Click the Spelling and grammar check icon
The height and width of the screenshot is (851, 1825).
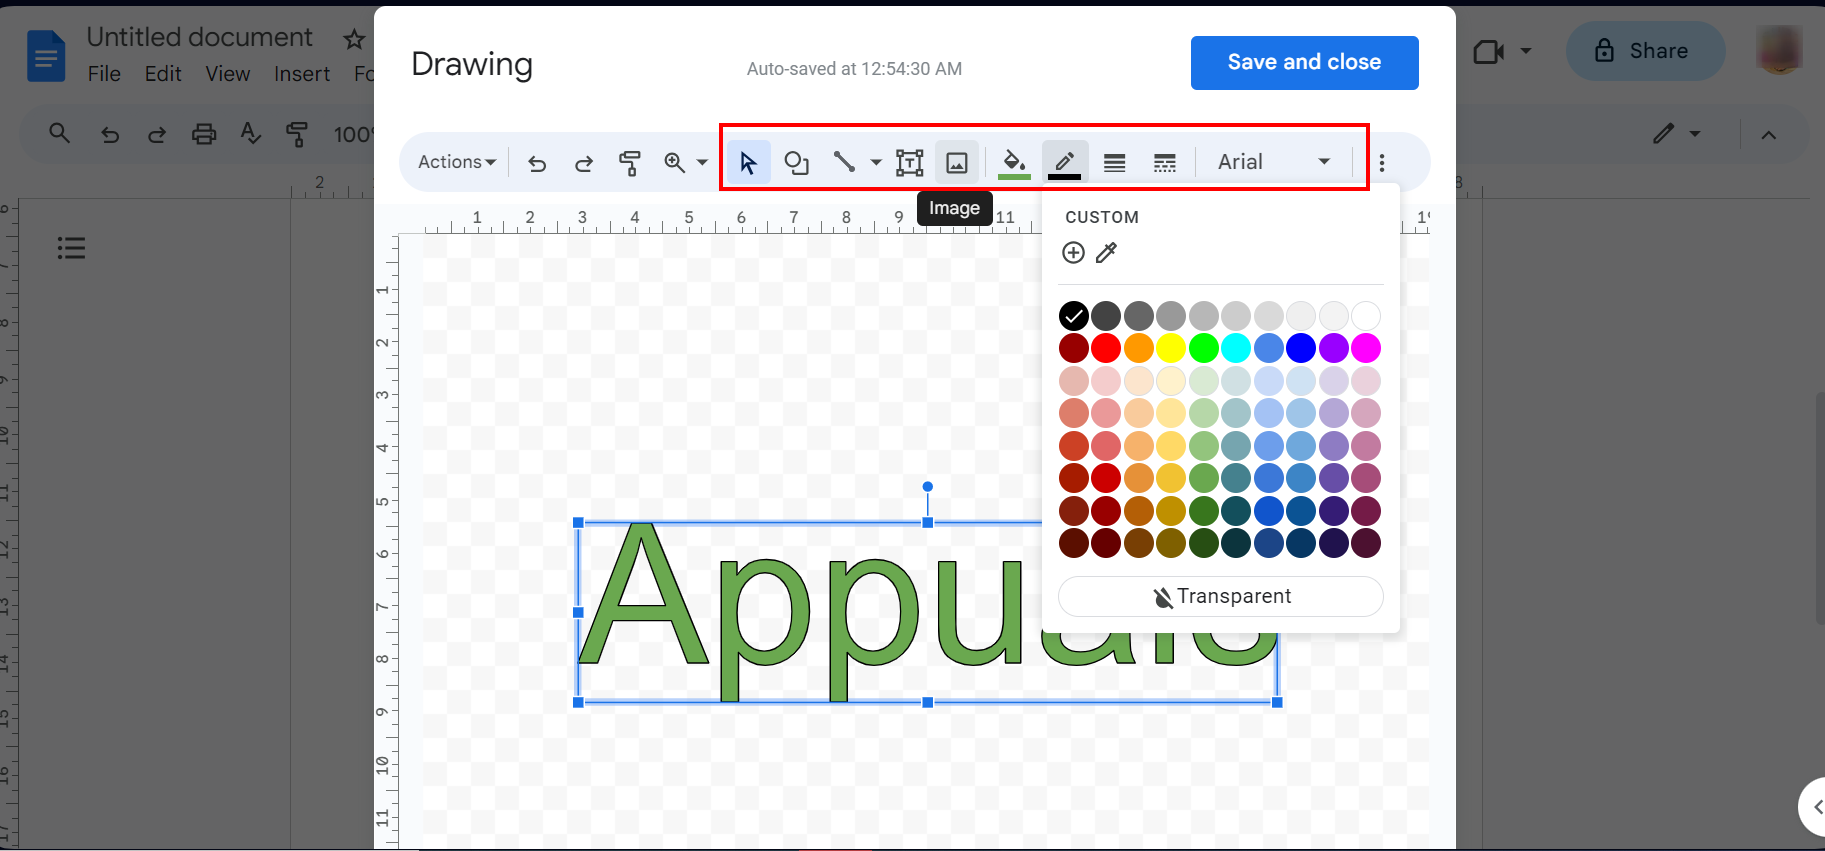tap(250, 134)
